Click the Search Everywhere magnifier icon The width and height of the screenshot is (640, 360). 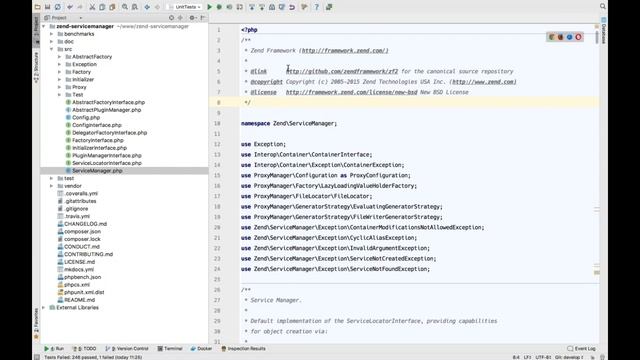[x=603, y=6]
